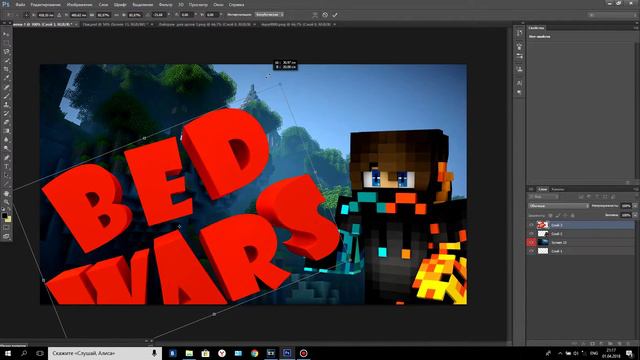The width and height of the screenshot is (640, 360).
Task: Lock transparent pixels on the layer
Action: pos(550,215)
